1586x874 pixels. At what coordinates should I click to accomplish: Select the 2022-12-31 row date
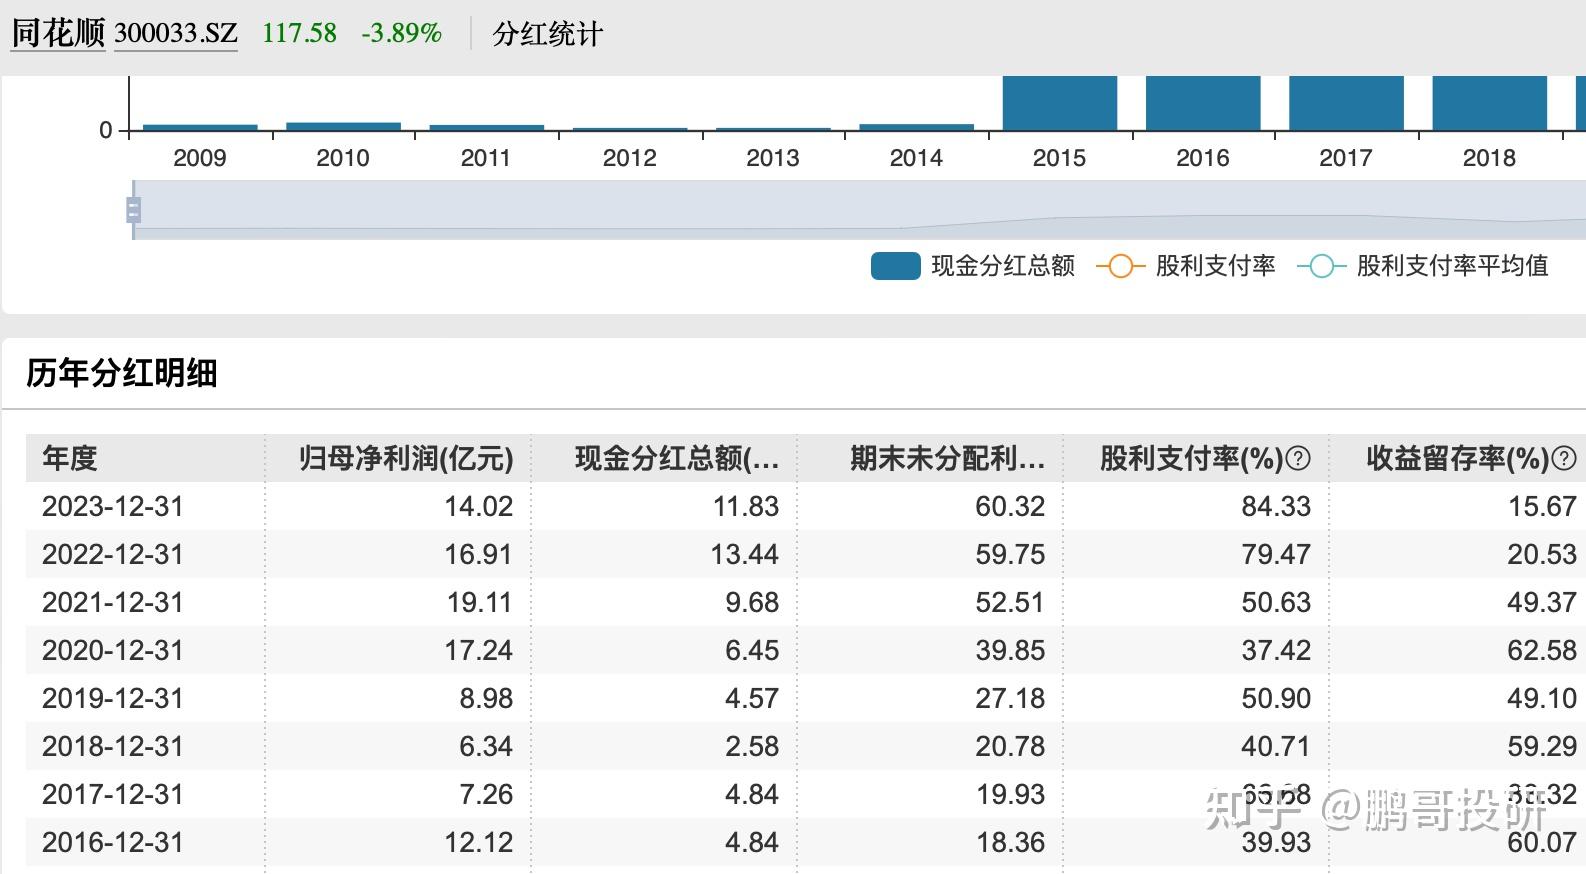point(113,555)
